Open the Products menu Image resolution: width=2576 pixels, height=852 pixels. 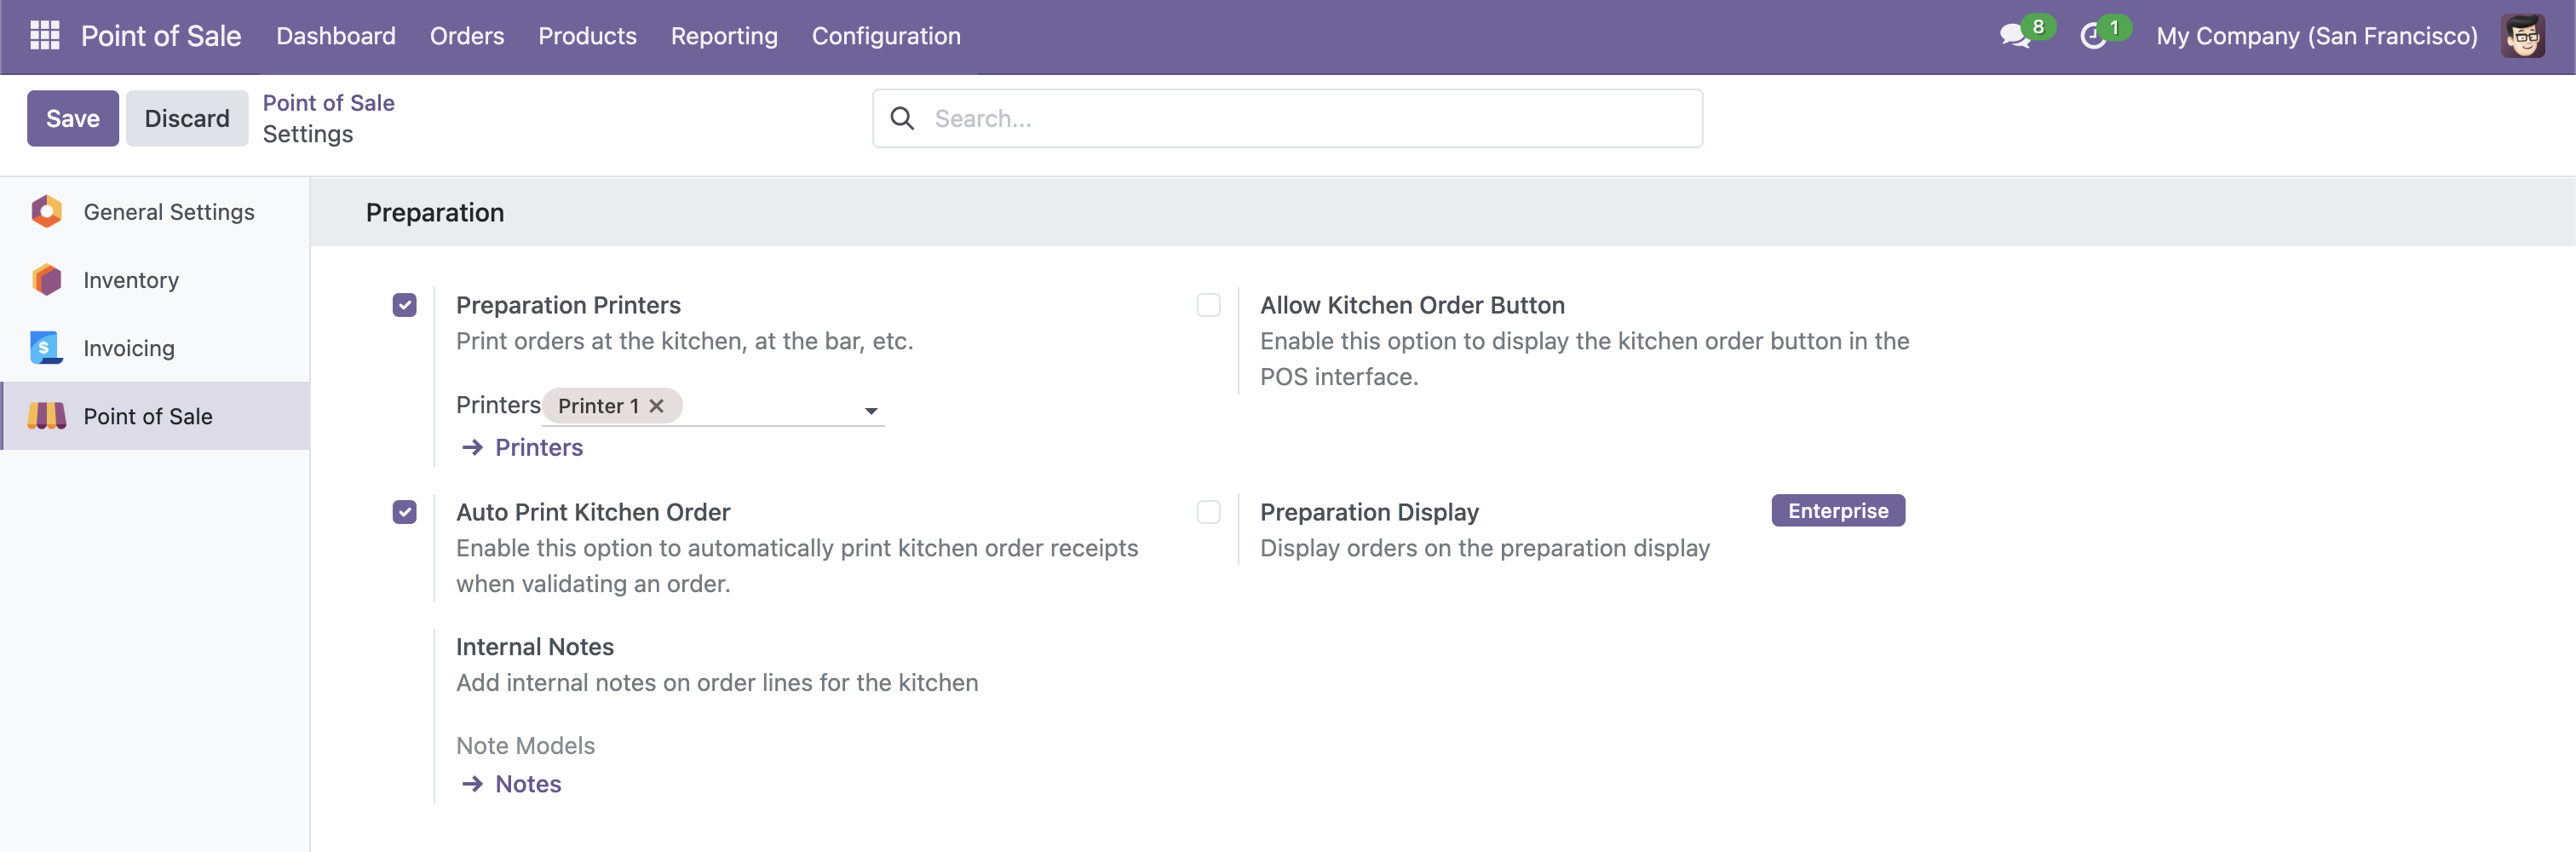(x=587, y=36)
